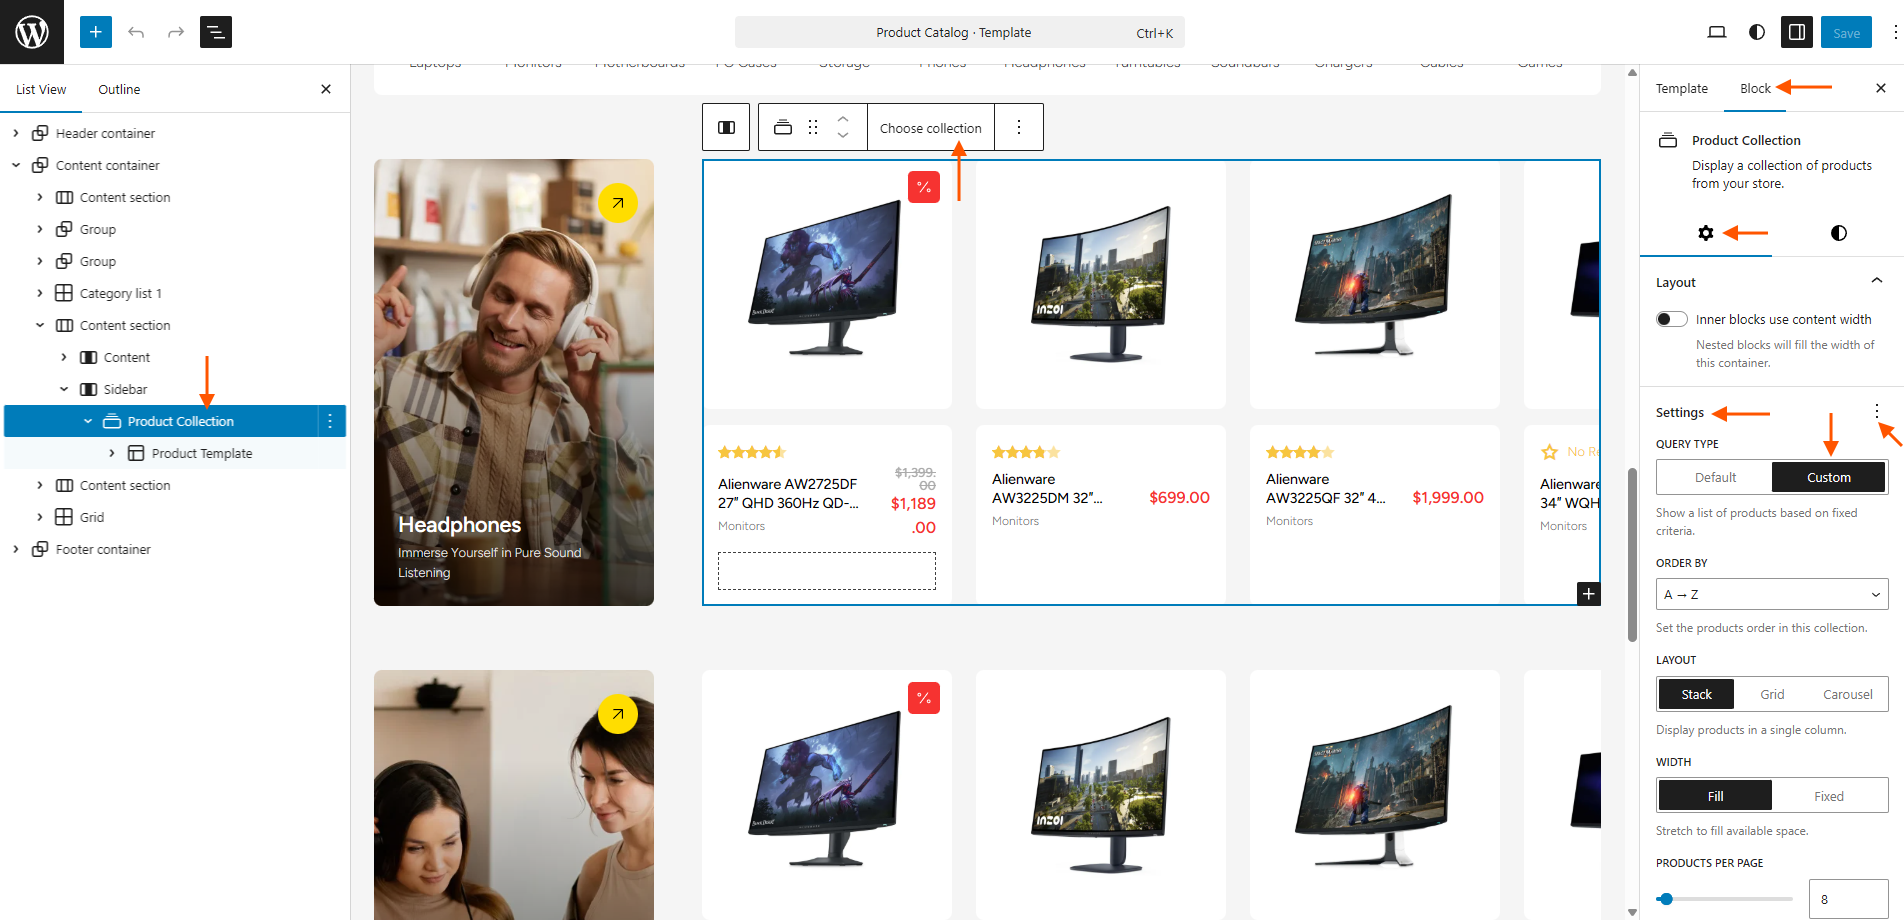Click the Headphones card yellow arrow icon
The height and width of the screenshot is (920, 1904).
(x=618, y=203)
